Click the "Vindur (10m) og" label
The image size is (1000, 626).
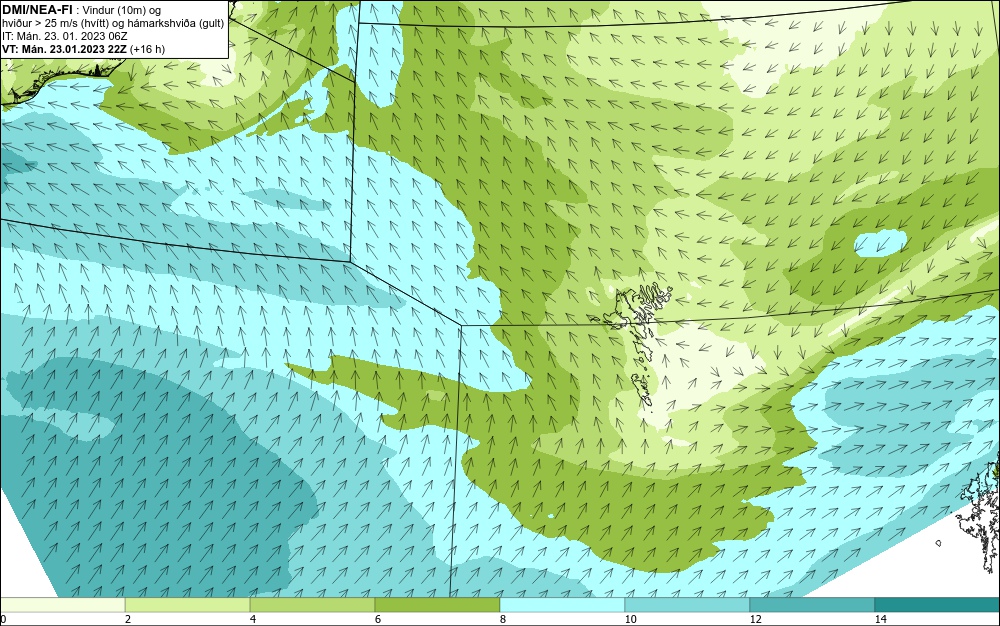tap(122, 10)
